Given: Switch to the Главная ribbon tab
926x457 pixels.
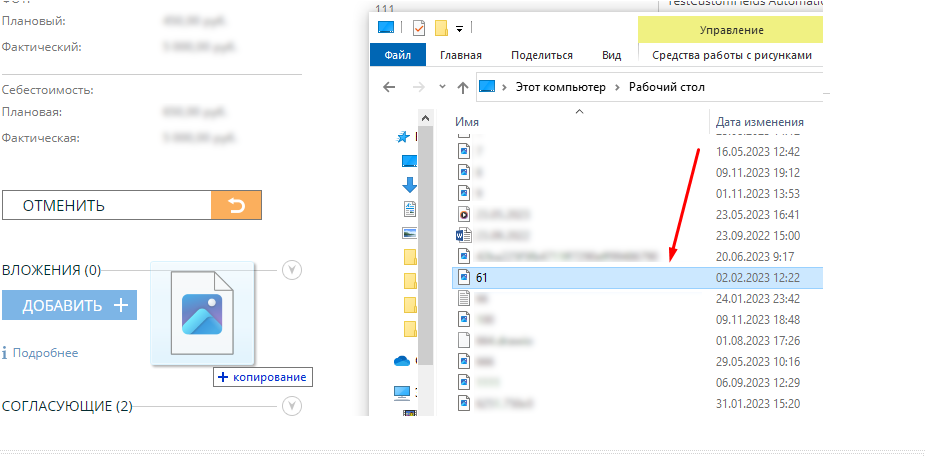Looking at the screenshot, I should pos(460,56).
